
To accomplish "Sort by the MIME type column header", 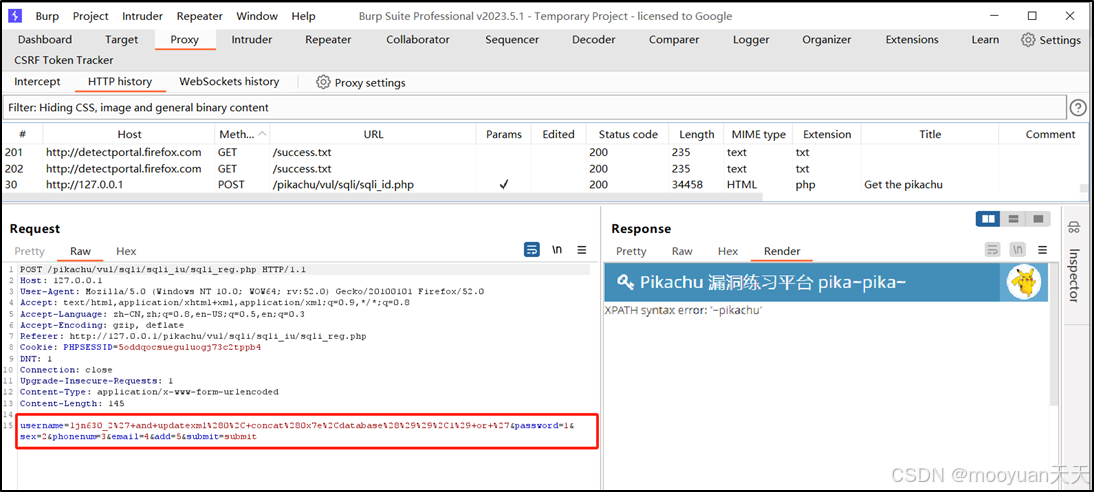I will click(x=758, y=134).
